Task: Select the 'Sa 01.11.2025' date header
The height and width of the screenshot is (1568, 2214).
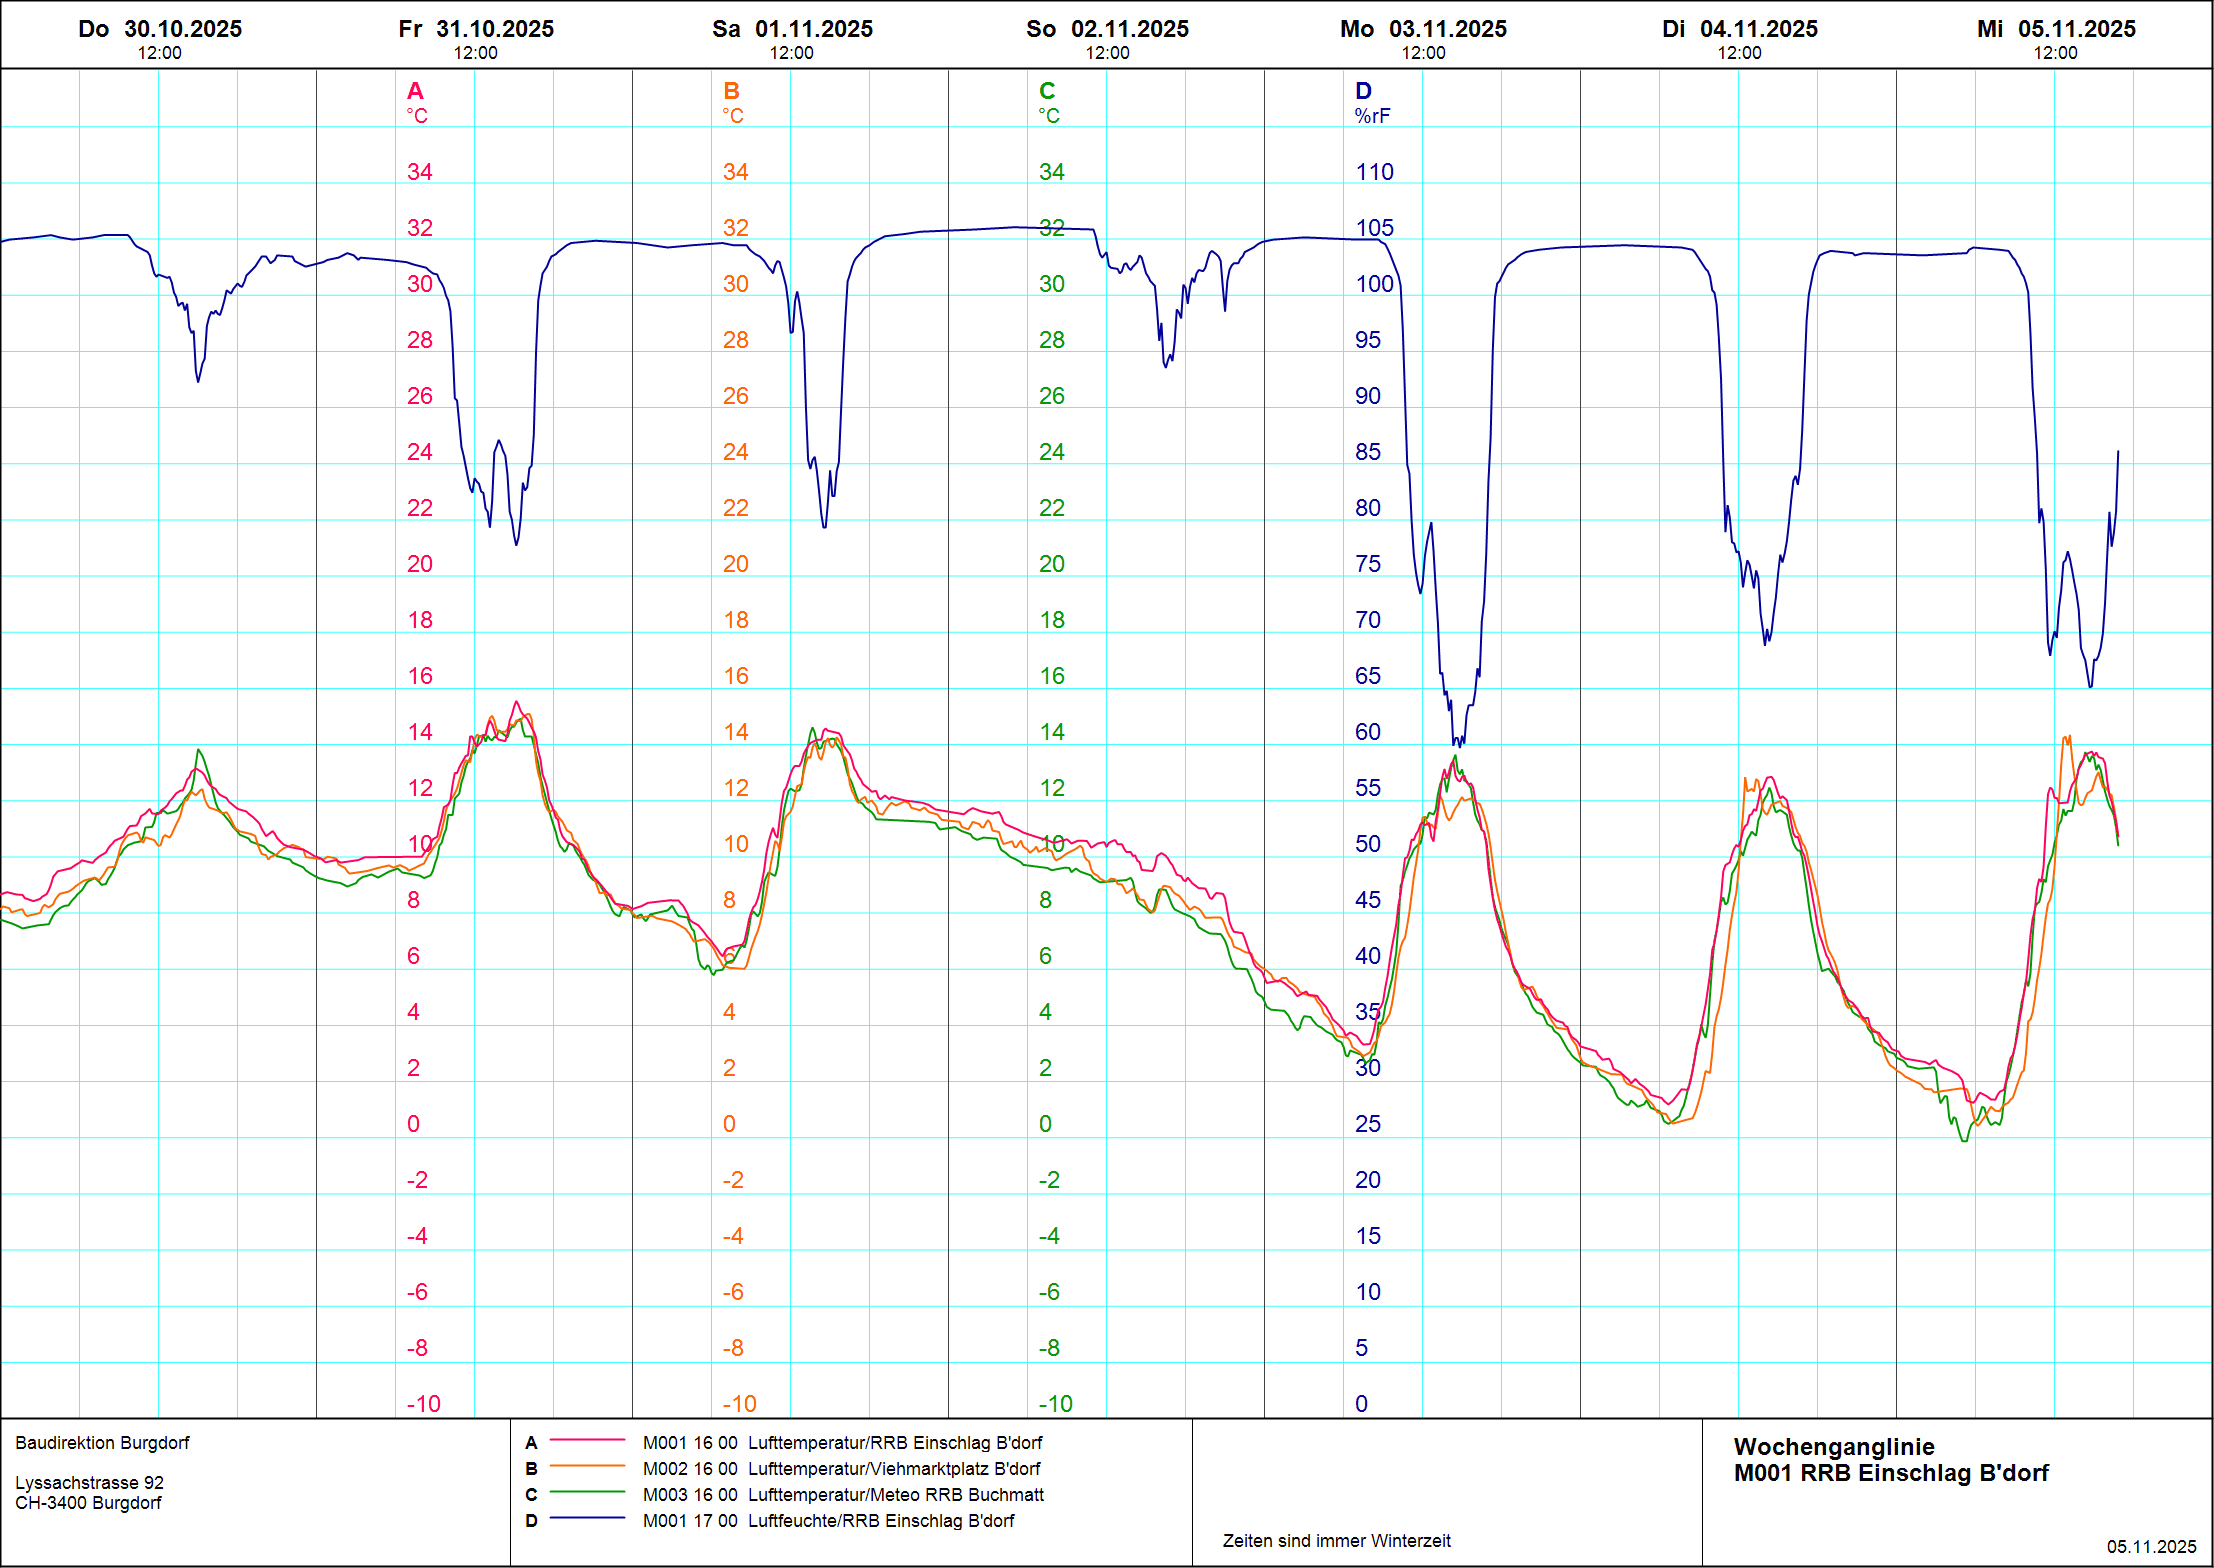Action: (792, 29)
